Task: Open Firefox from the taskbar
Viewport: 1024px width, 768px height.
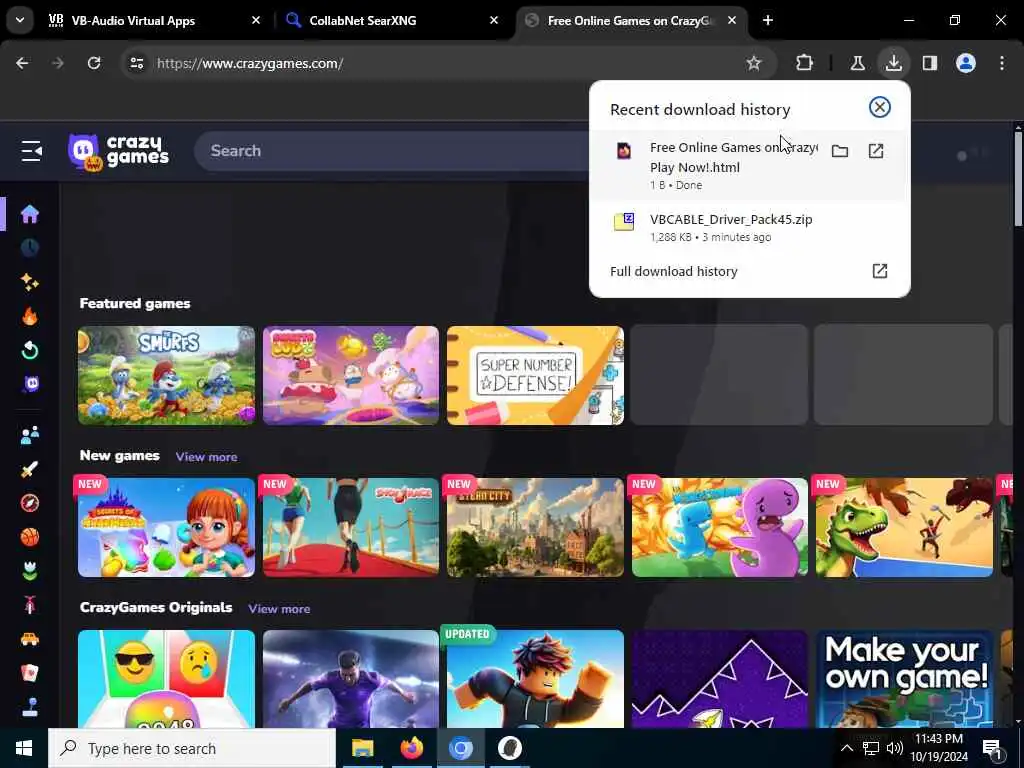Action: pyautogui.click(x=411, y=748)
